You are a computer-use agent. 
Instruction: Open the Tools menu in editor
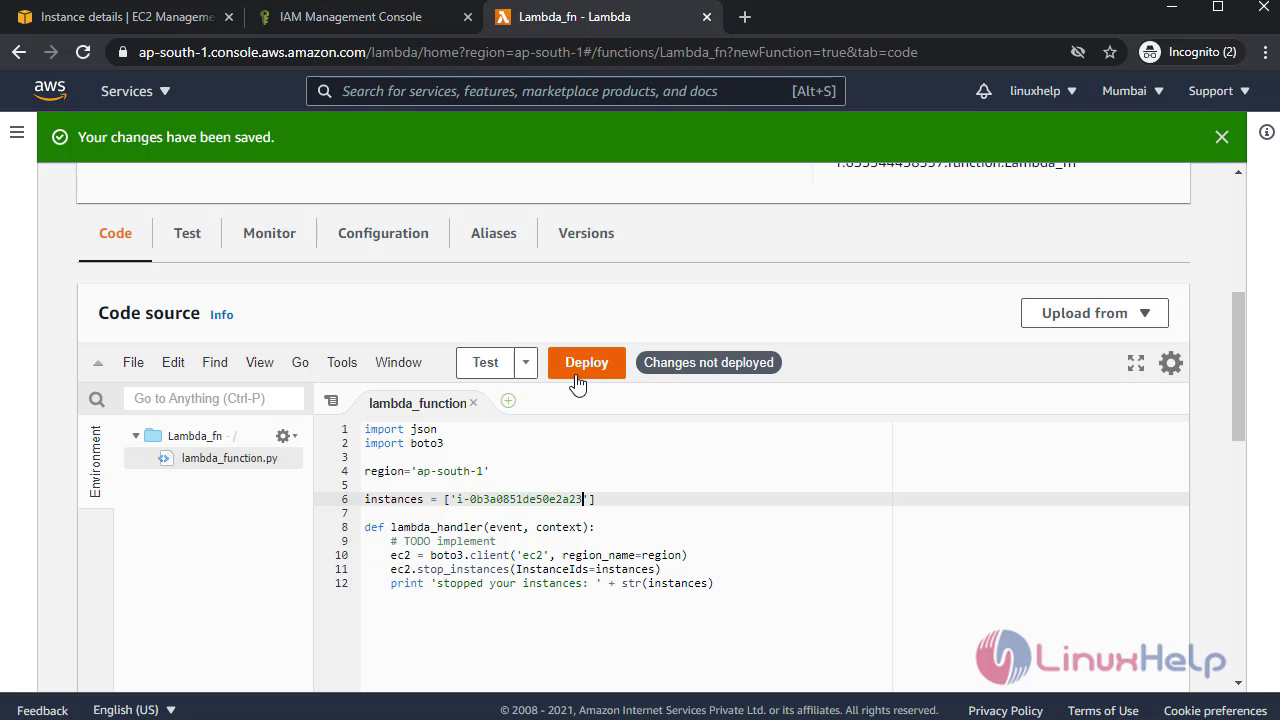pos(342,363)
